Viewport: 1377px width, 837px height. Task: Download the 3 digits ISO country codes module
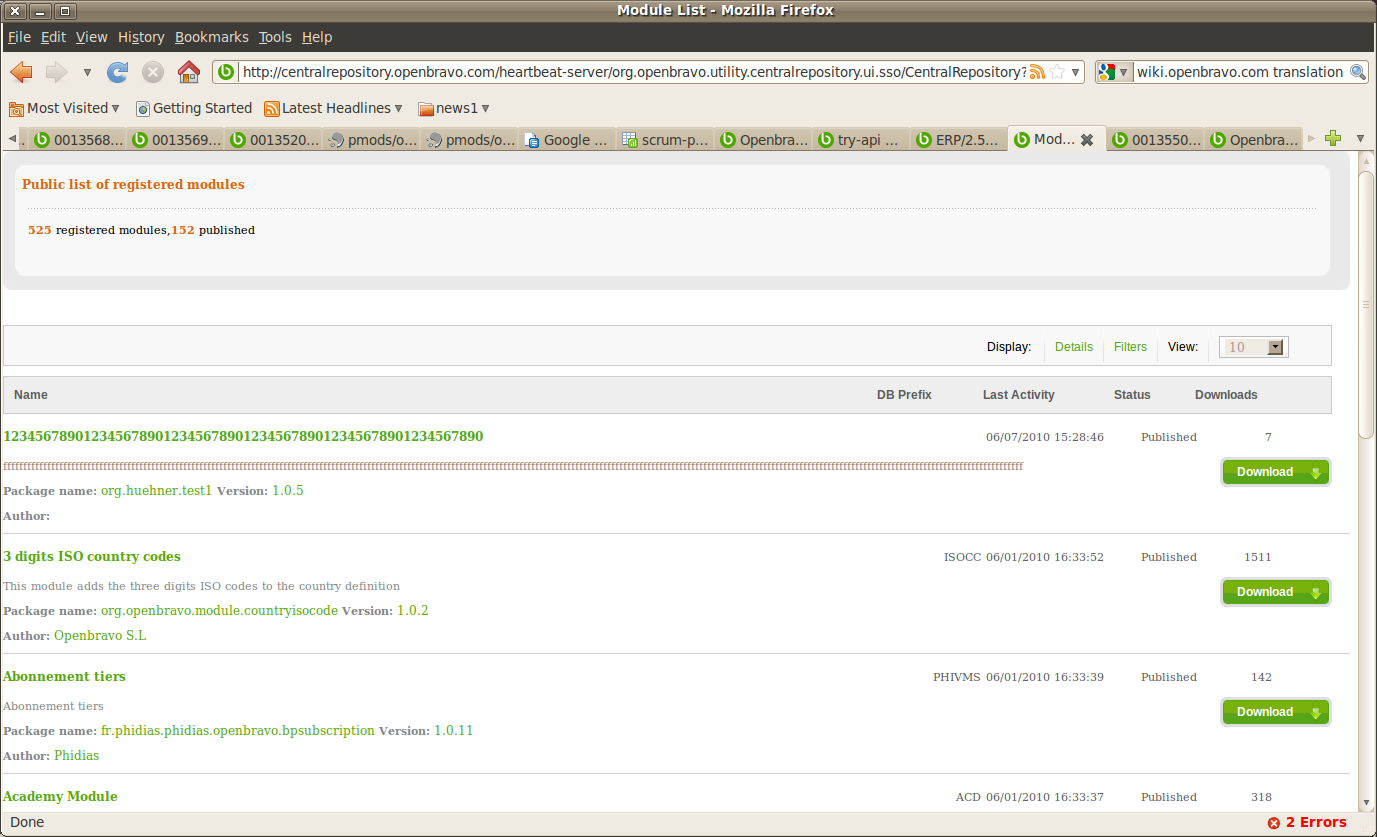[x=1275, y=592]
